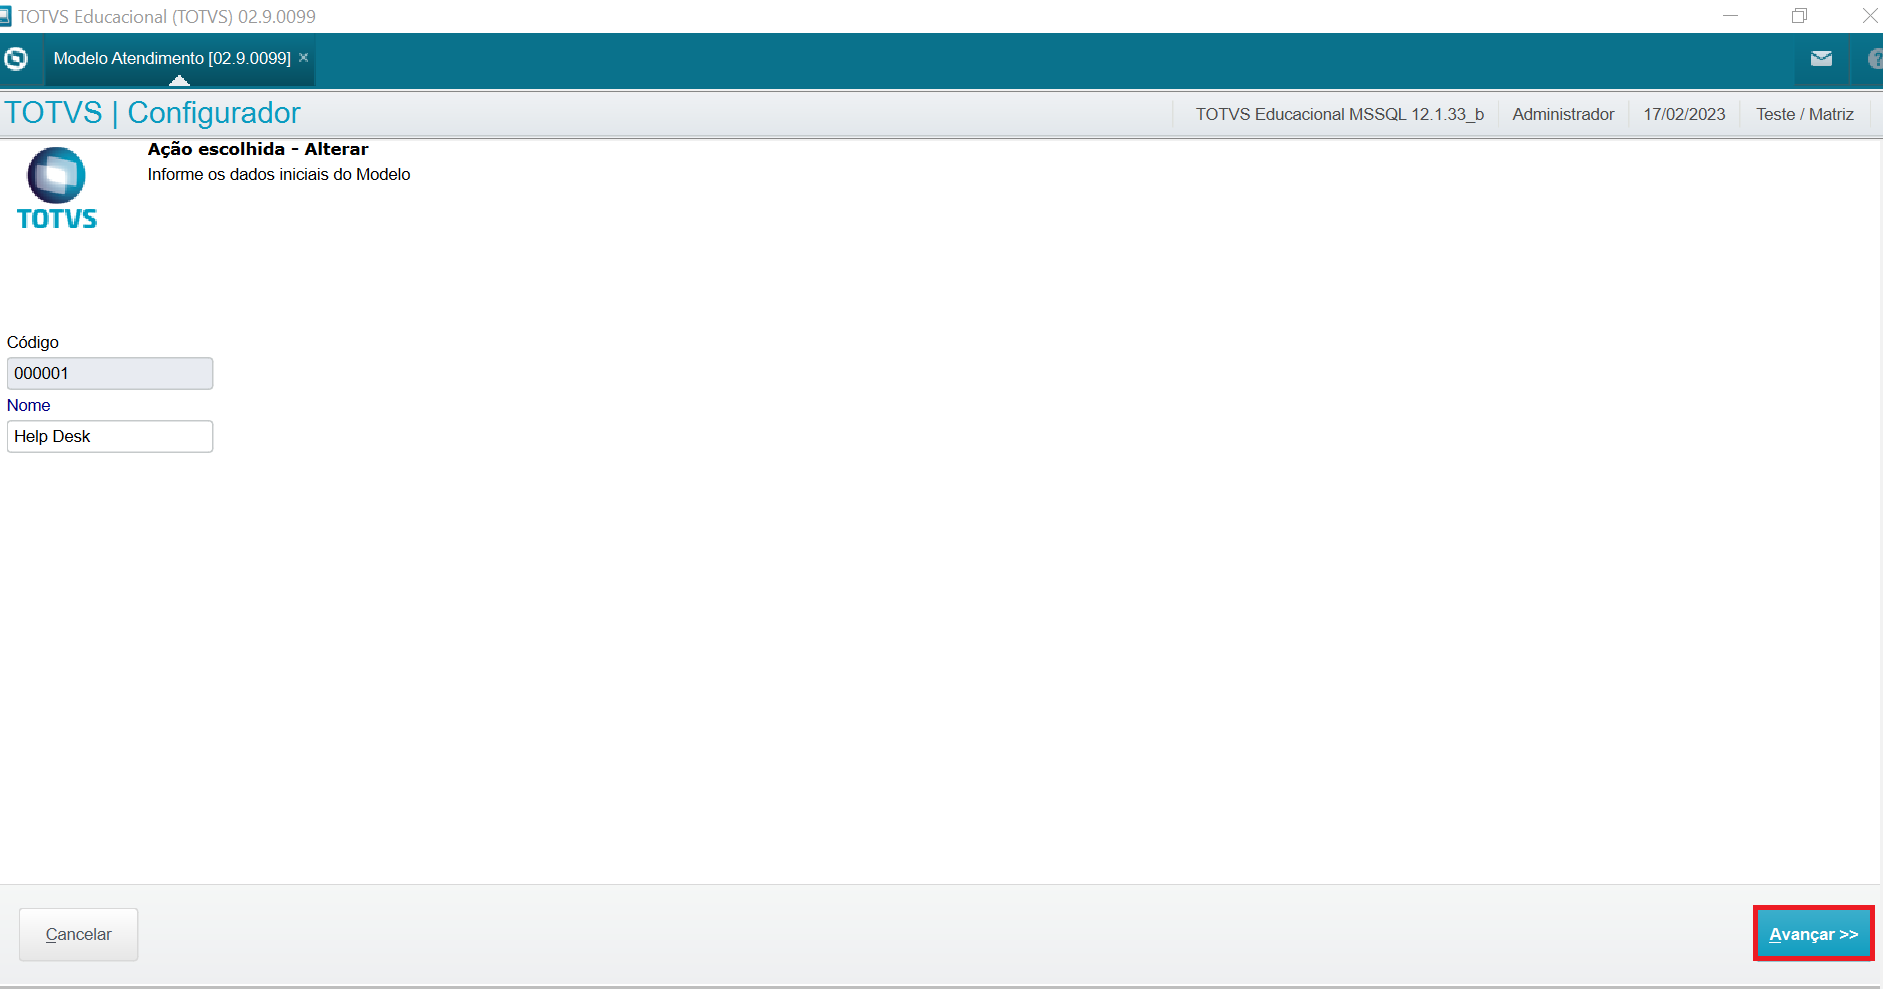This screenshot has width=1901, height=989.
Task: Click the Nome field containing Help Desk
Action: 110,436
